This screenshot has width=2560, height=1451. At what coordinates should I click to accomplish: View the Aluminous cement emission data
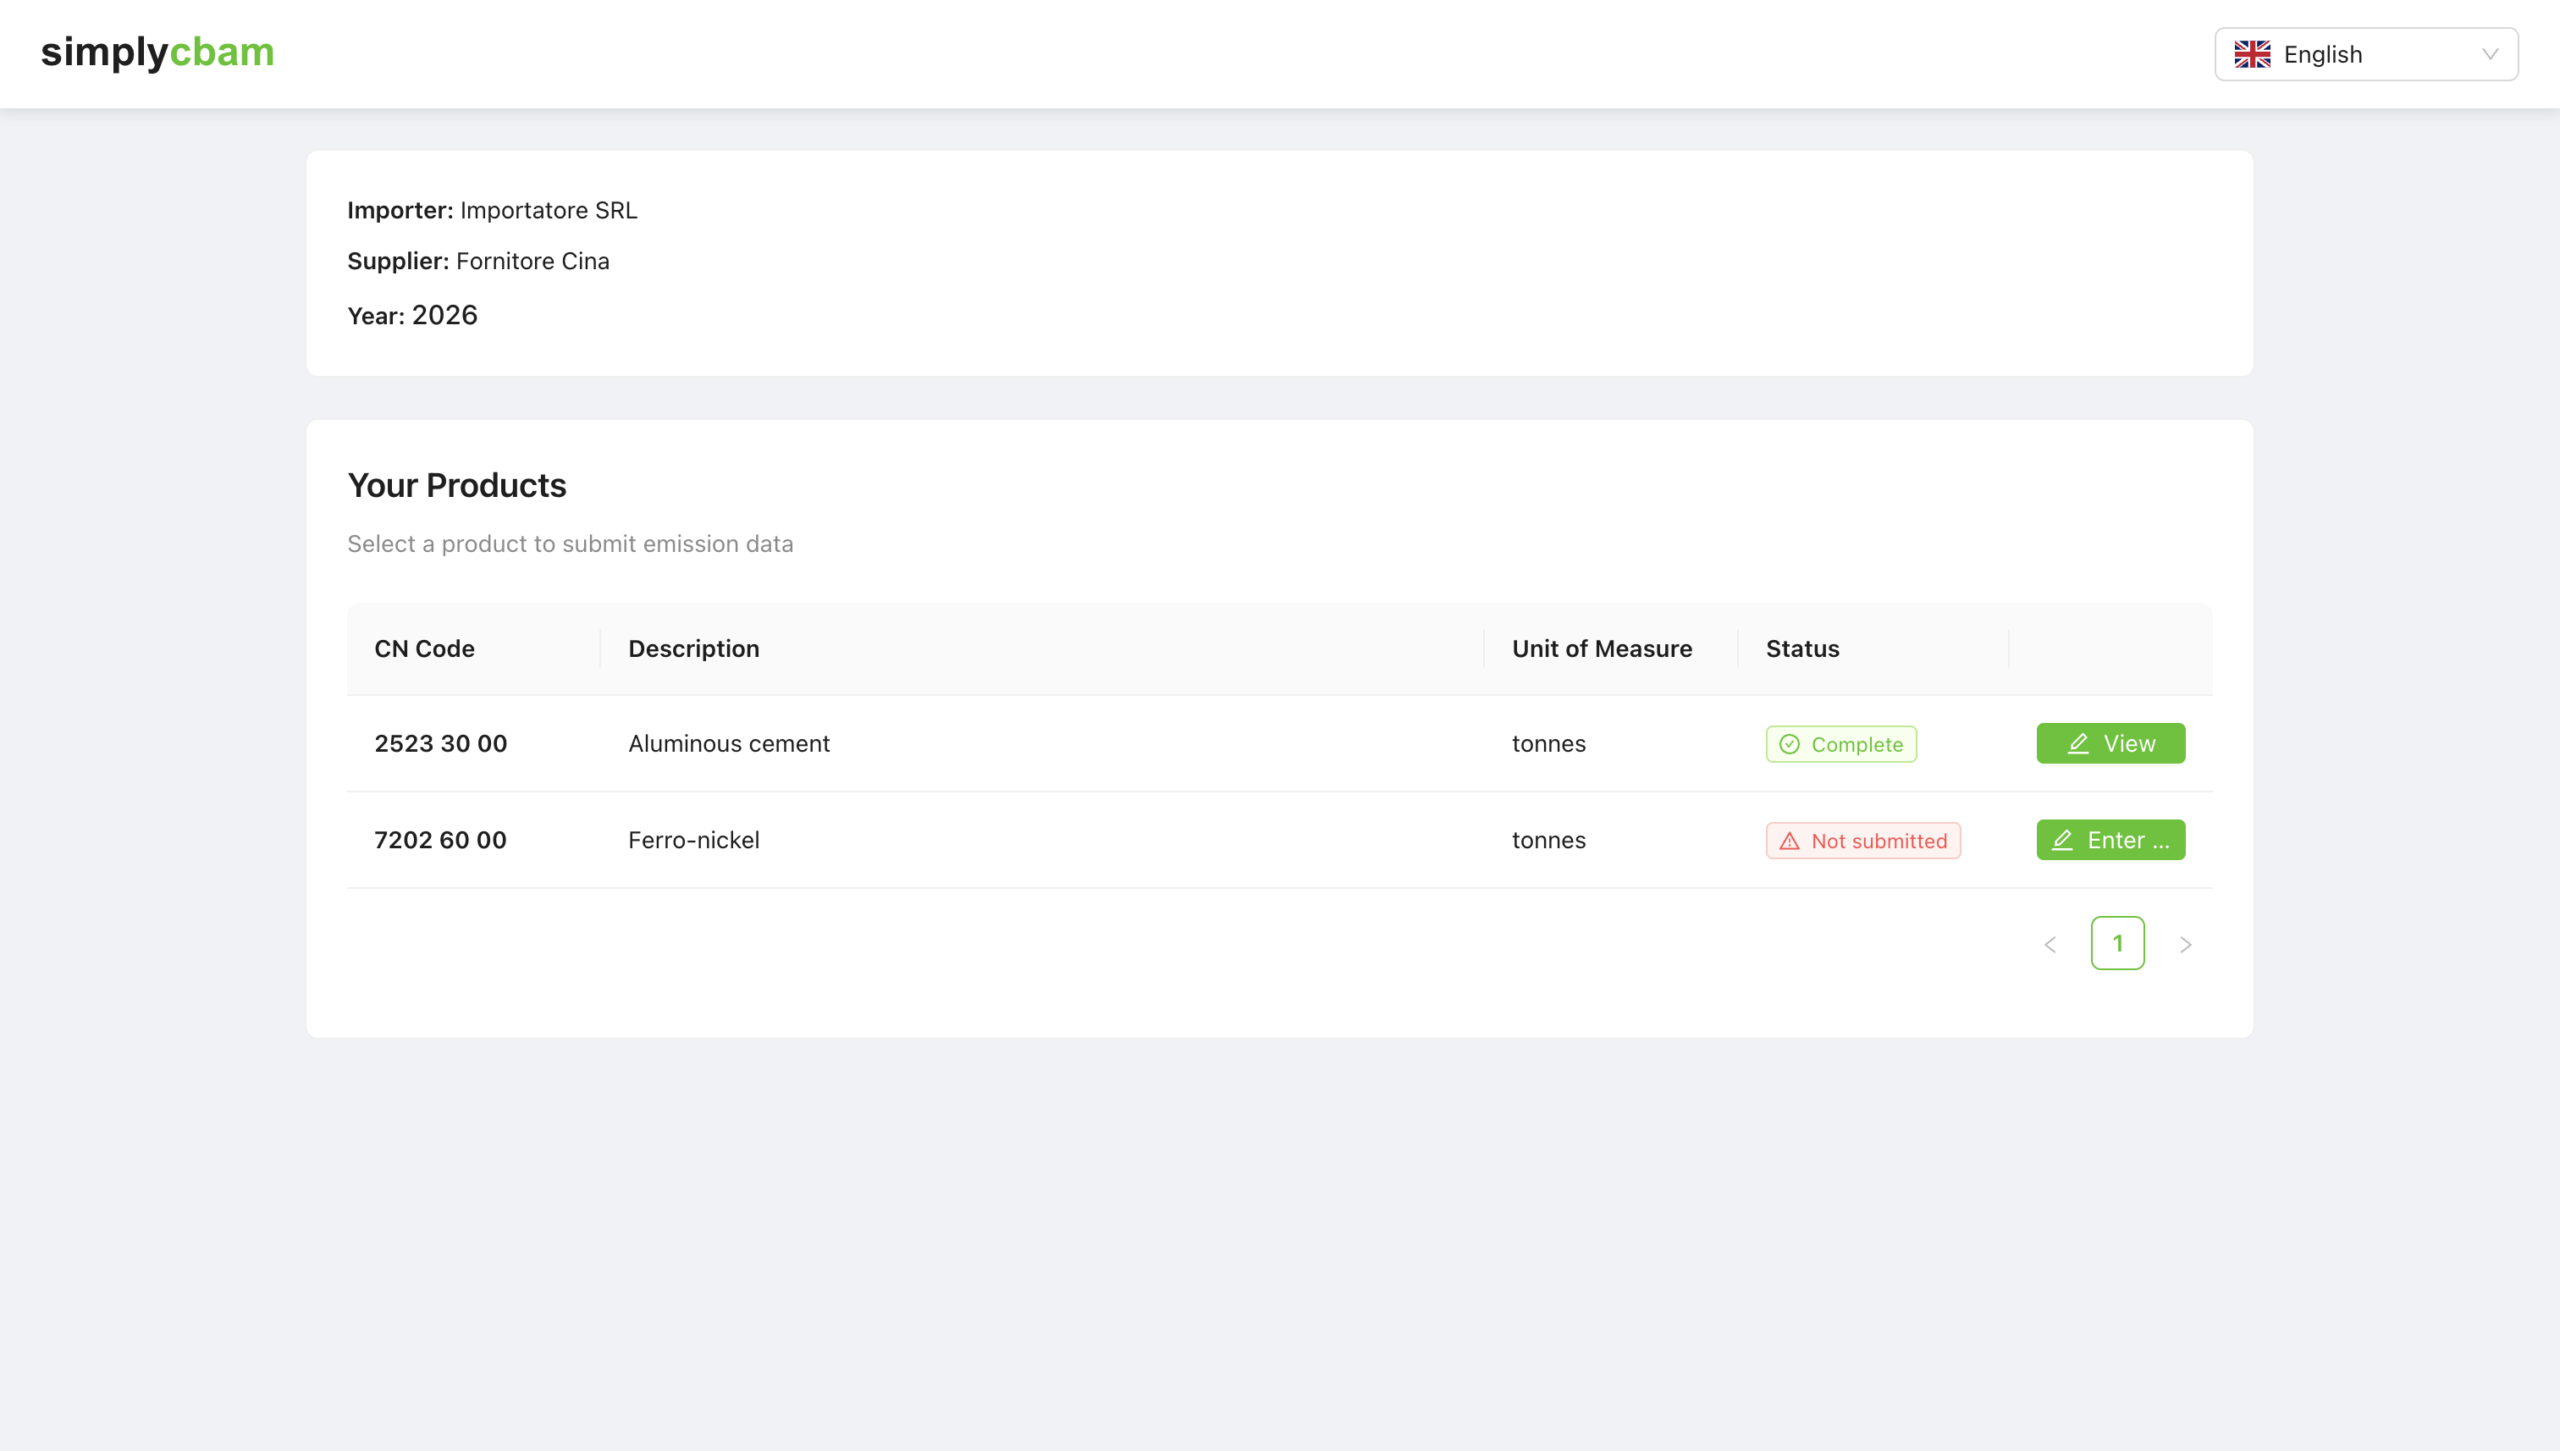[2110, 743]
